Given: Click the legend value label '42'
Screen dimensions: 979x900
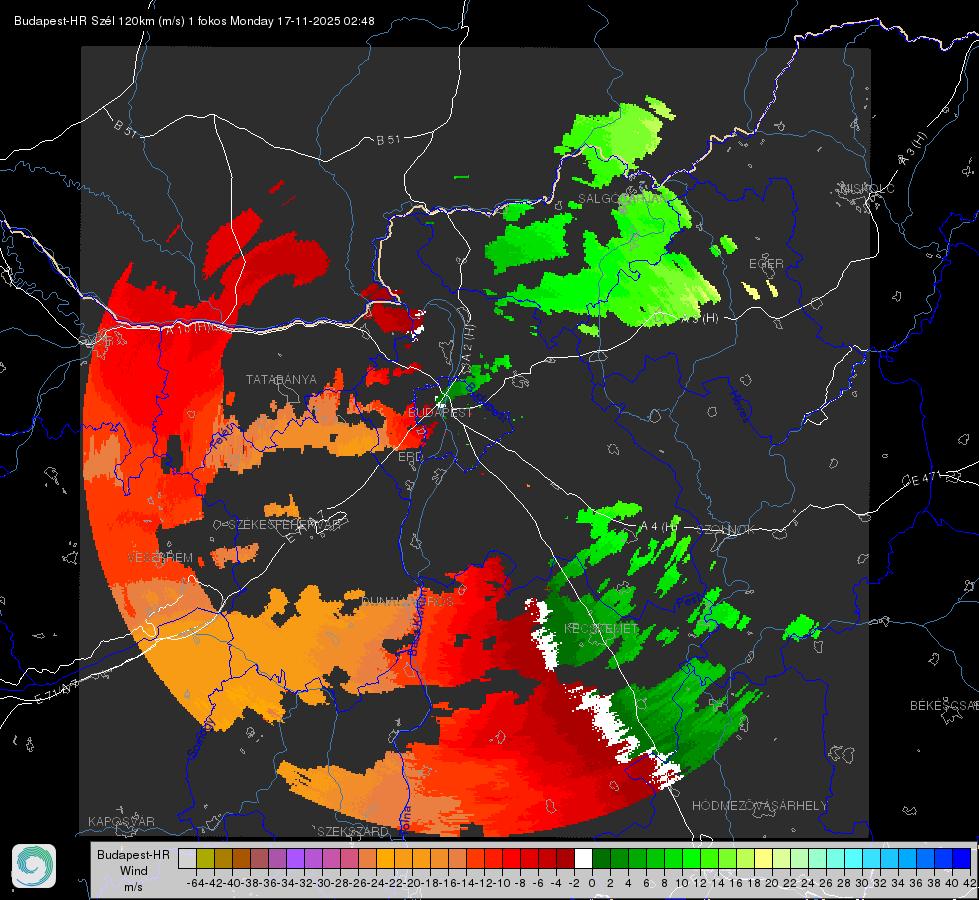Looking at the screenshot, I should tap(970, 883).
